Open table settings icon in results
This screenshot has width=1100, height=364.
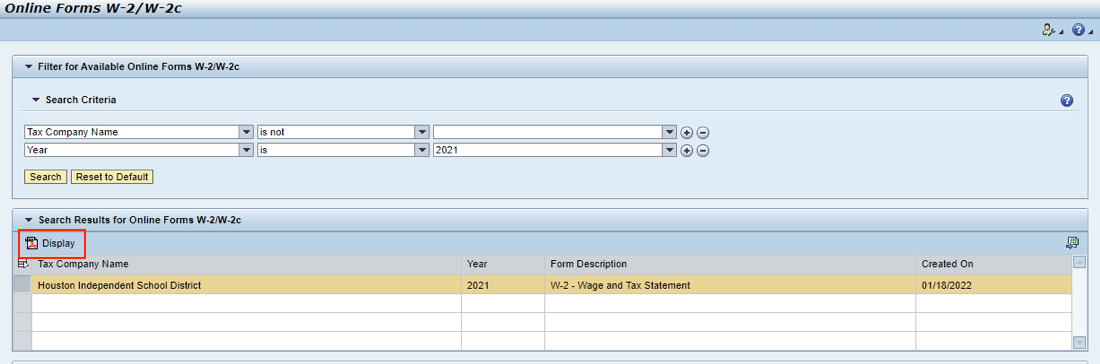[1072, 243]
